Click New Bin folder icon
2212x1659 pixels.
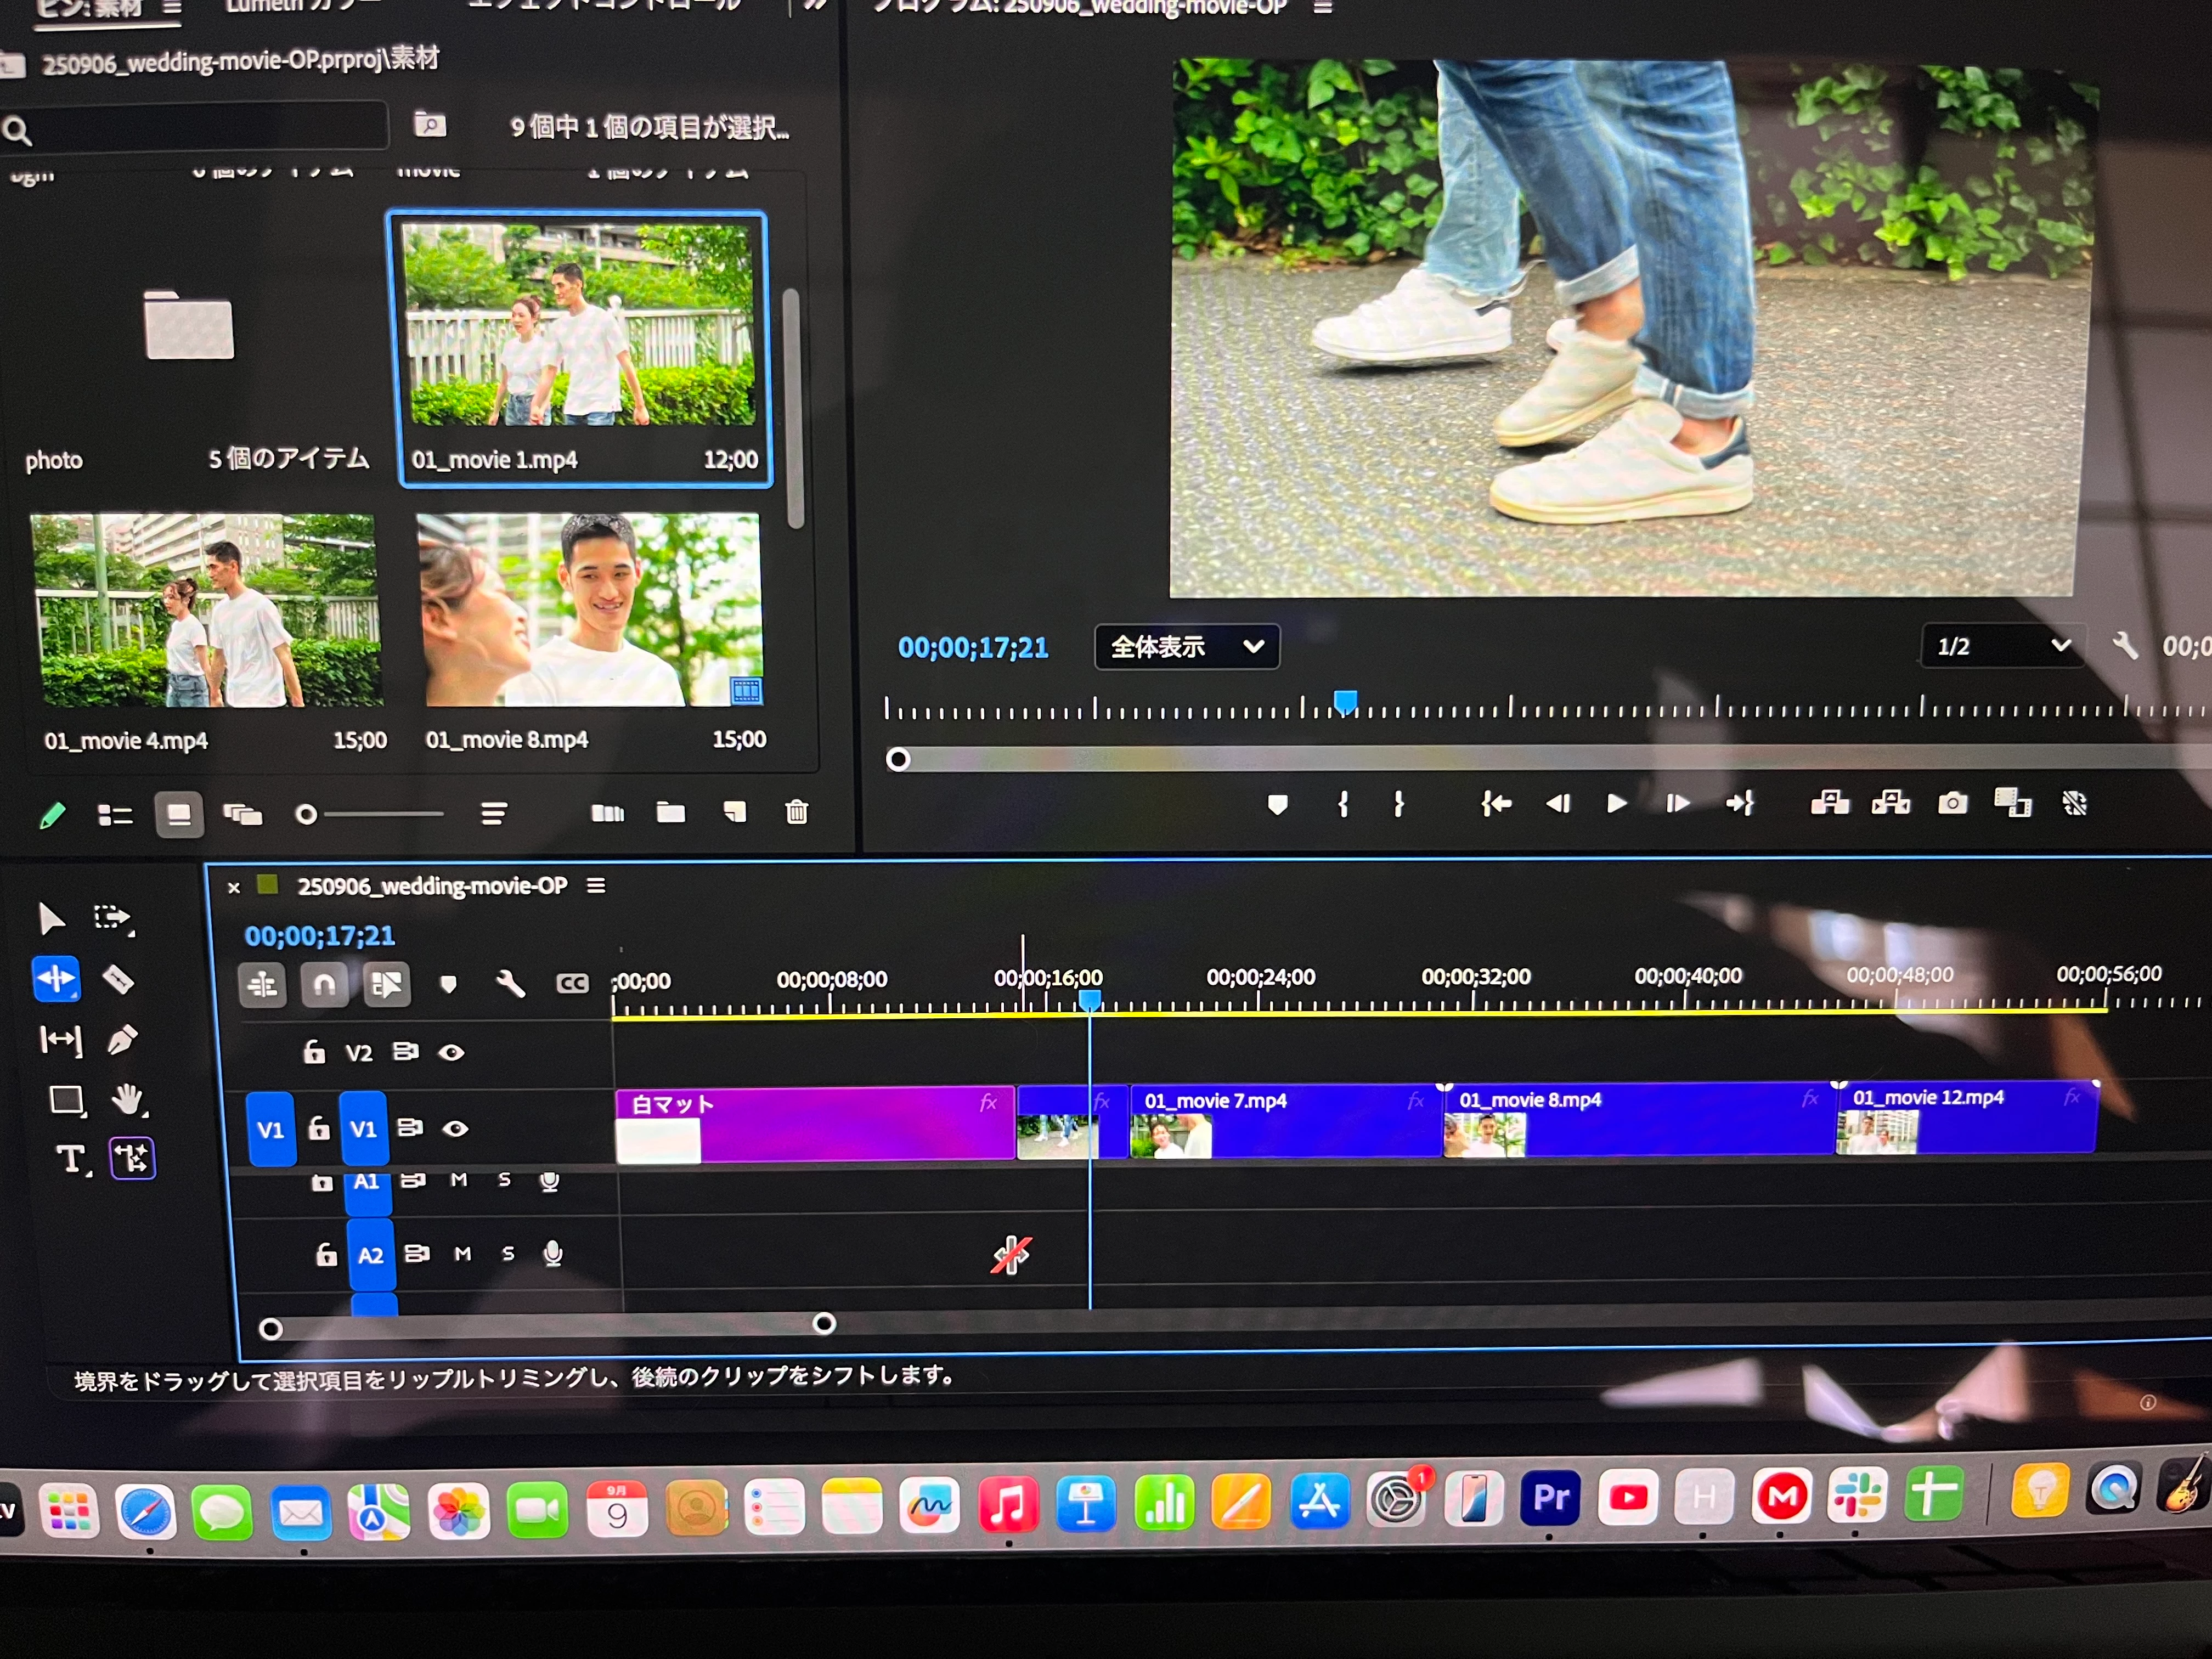670,812
